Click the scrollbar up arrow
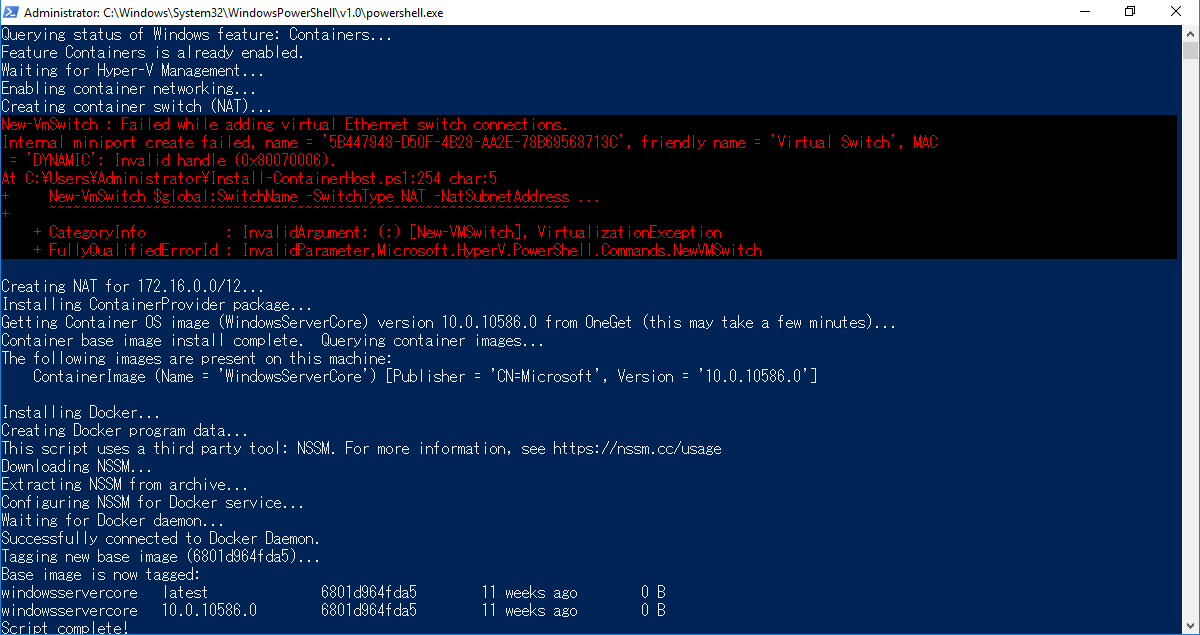Image resolution: width=1200 pixels, height=635 pixels. (1190, 33)
